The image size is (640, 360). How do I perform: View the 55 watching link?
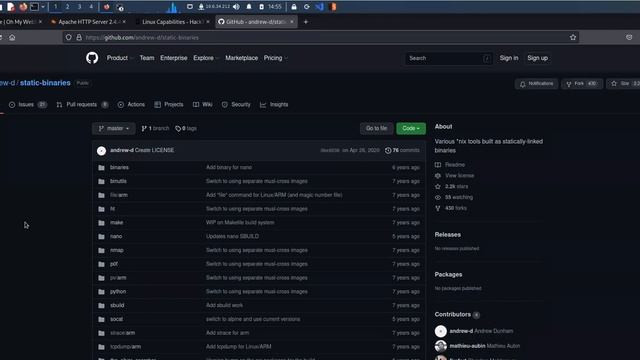454,197
